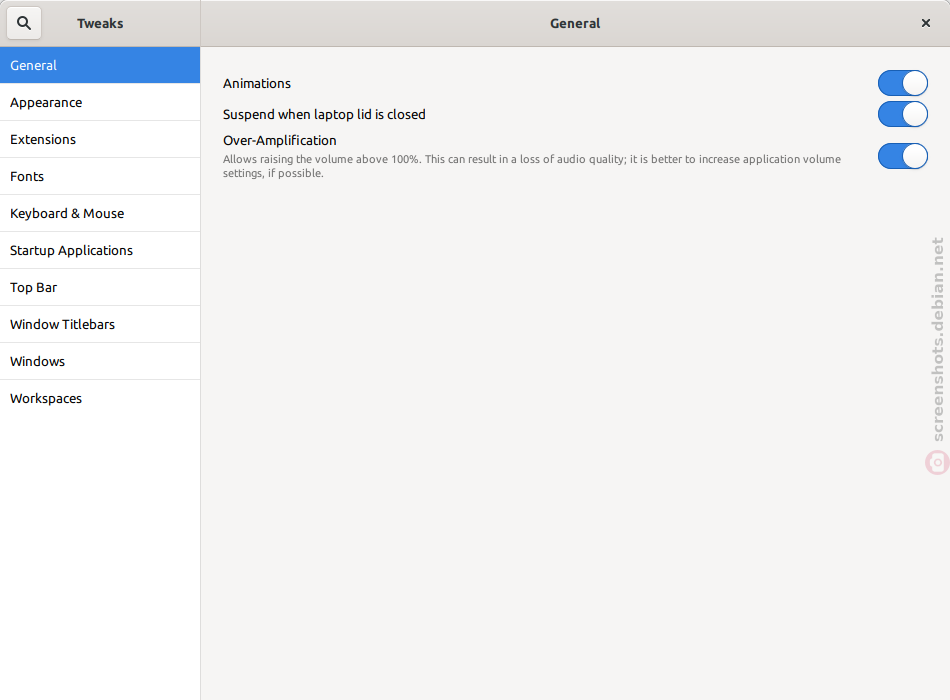Toggle the Over-Amplification switch off
950x700 pixels.
coord(902,156)
